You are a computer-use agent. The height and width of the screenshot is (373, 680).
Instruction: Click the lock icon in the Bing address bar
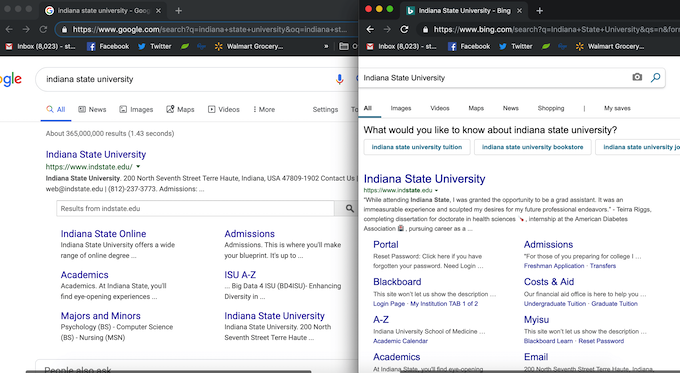click(x=425, y=29)
